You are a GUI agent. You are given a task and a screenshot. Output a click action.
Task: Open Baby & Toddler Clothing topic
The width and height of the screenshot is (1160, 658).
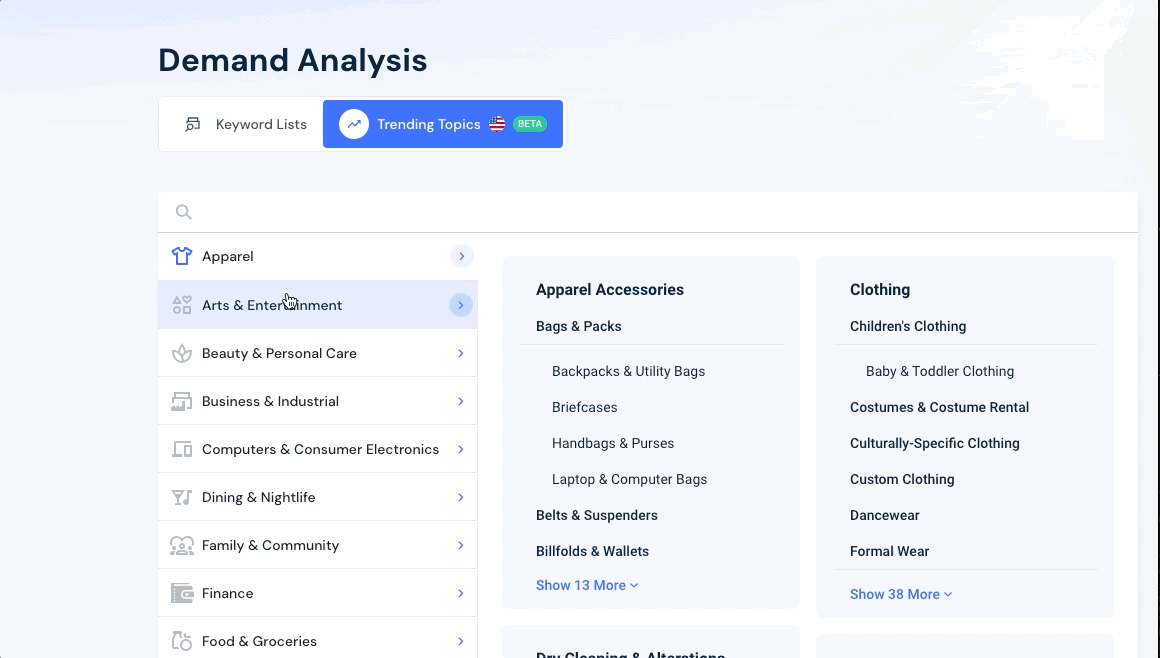pyautogui.click(x=940, y=372)
